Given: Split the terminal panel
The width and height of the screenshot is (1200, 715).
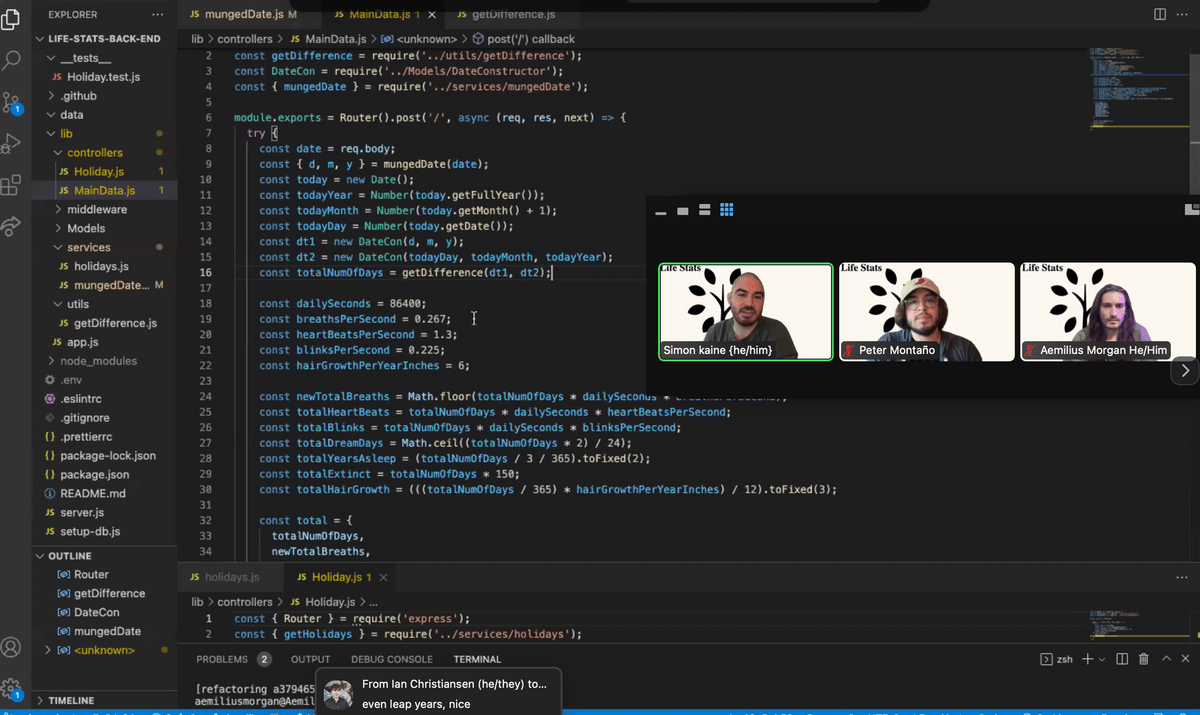Looking at the screenshot, I should [1122, 659].
